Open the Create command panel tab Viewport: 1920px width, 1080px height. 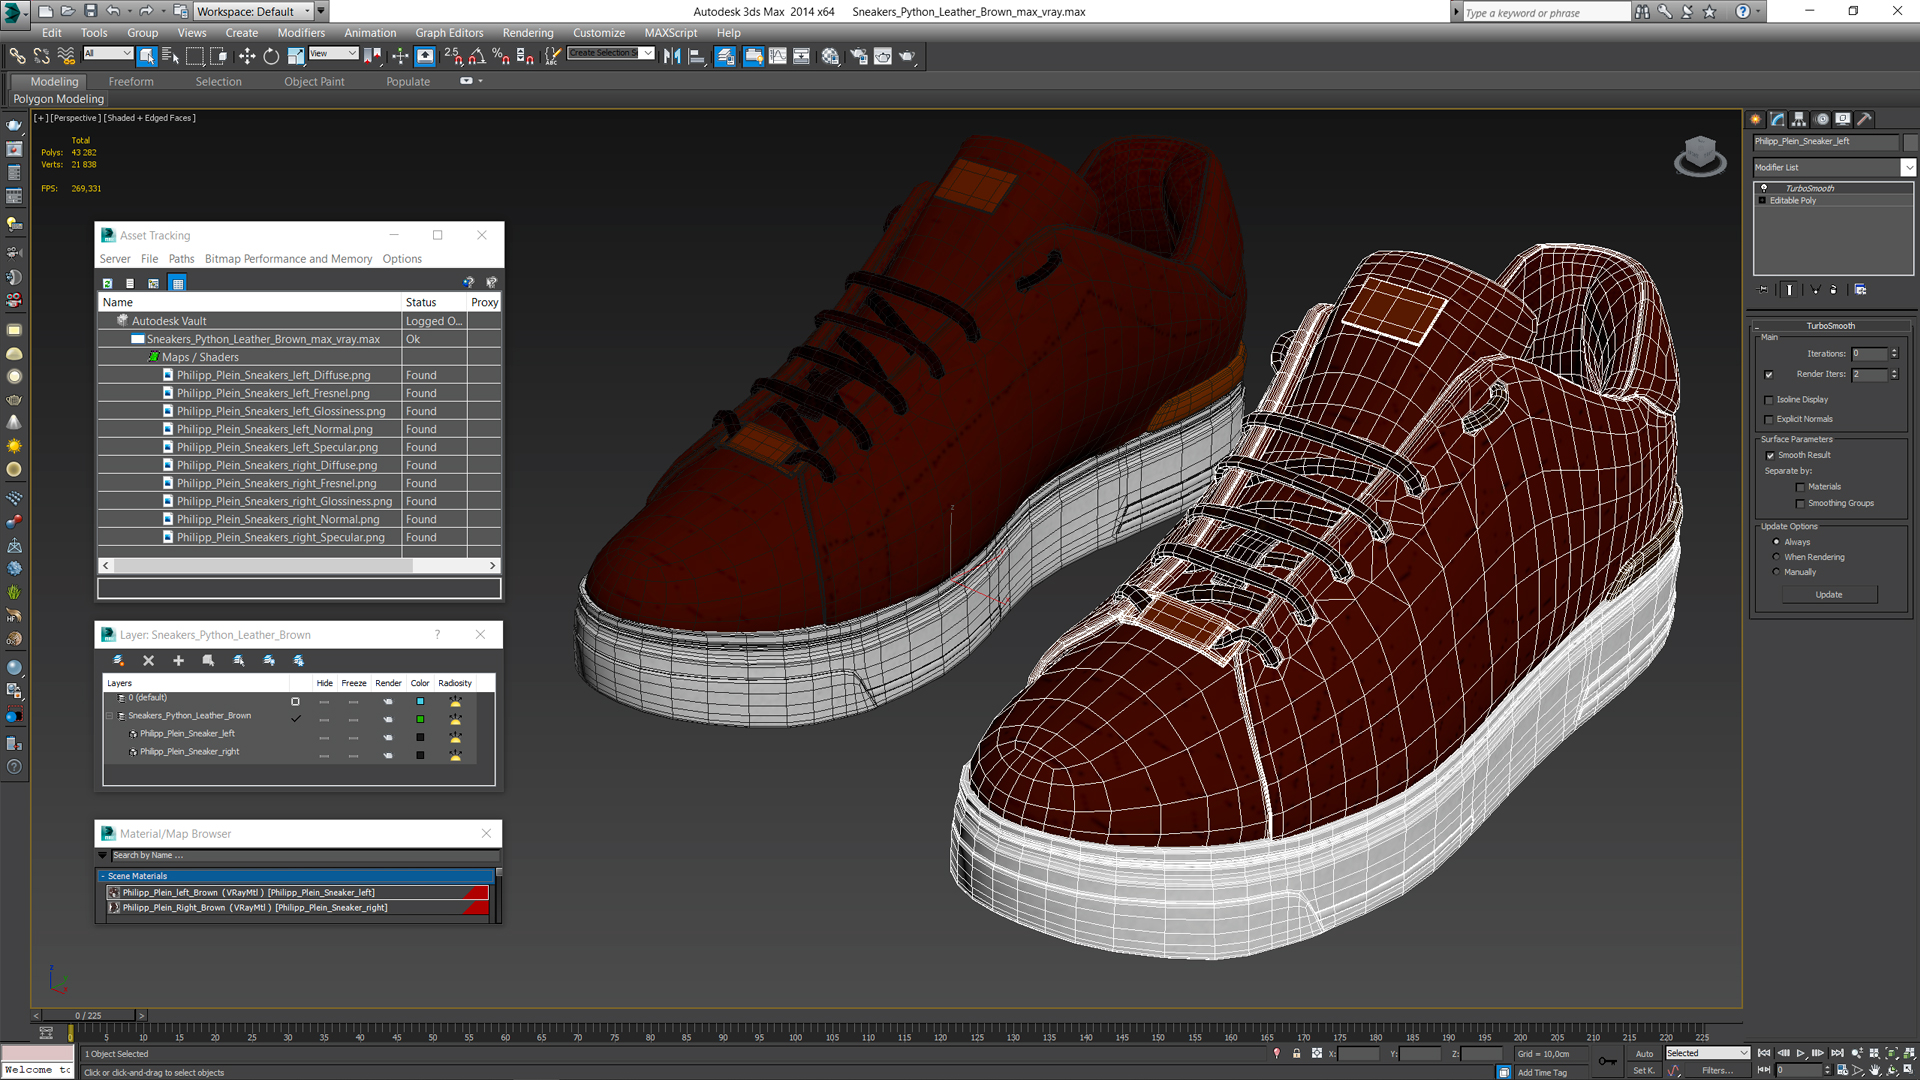point(1756,119)
